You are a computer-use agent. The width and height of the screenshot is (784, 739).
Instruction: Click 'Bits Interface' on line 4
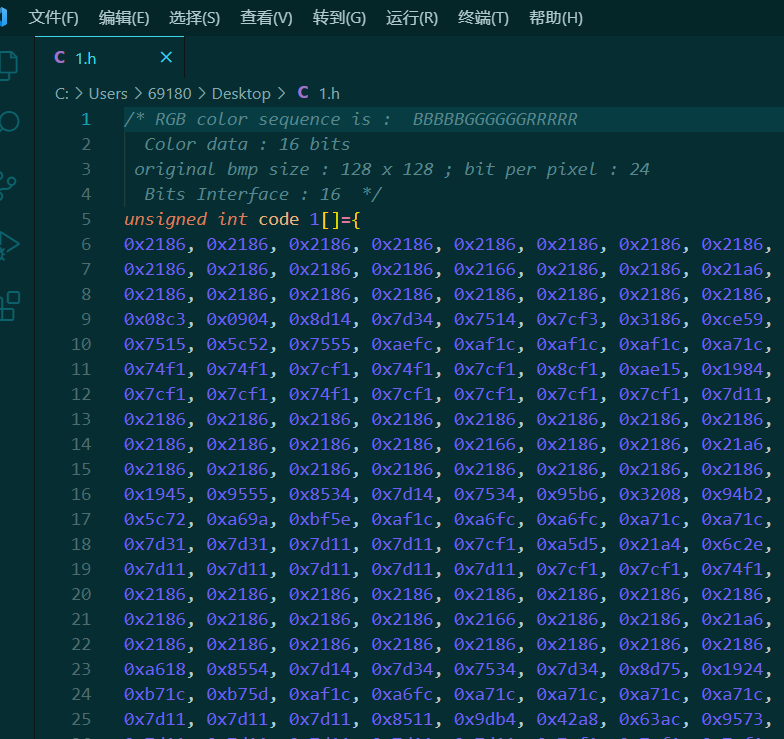[x=216, y=194]
